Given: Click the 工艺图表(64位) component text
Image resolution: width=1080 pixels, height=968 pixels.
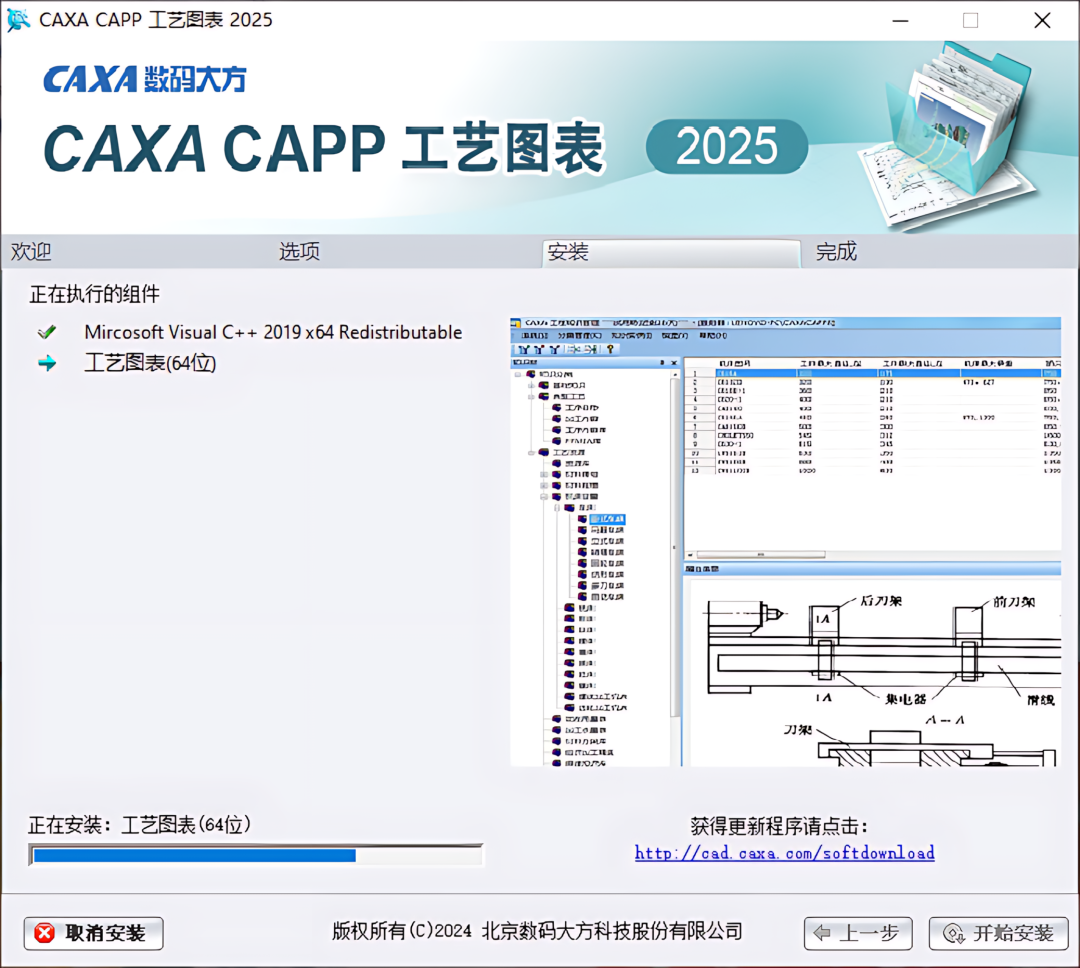Looking at the screenshot, I should [150, 363].
